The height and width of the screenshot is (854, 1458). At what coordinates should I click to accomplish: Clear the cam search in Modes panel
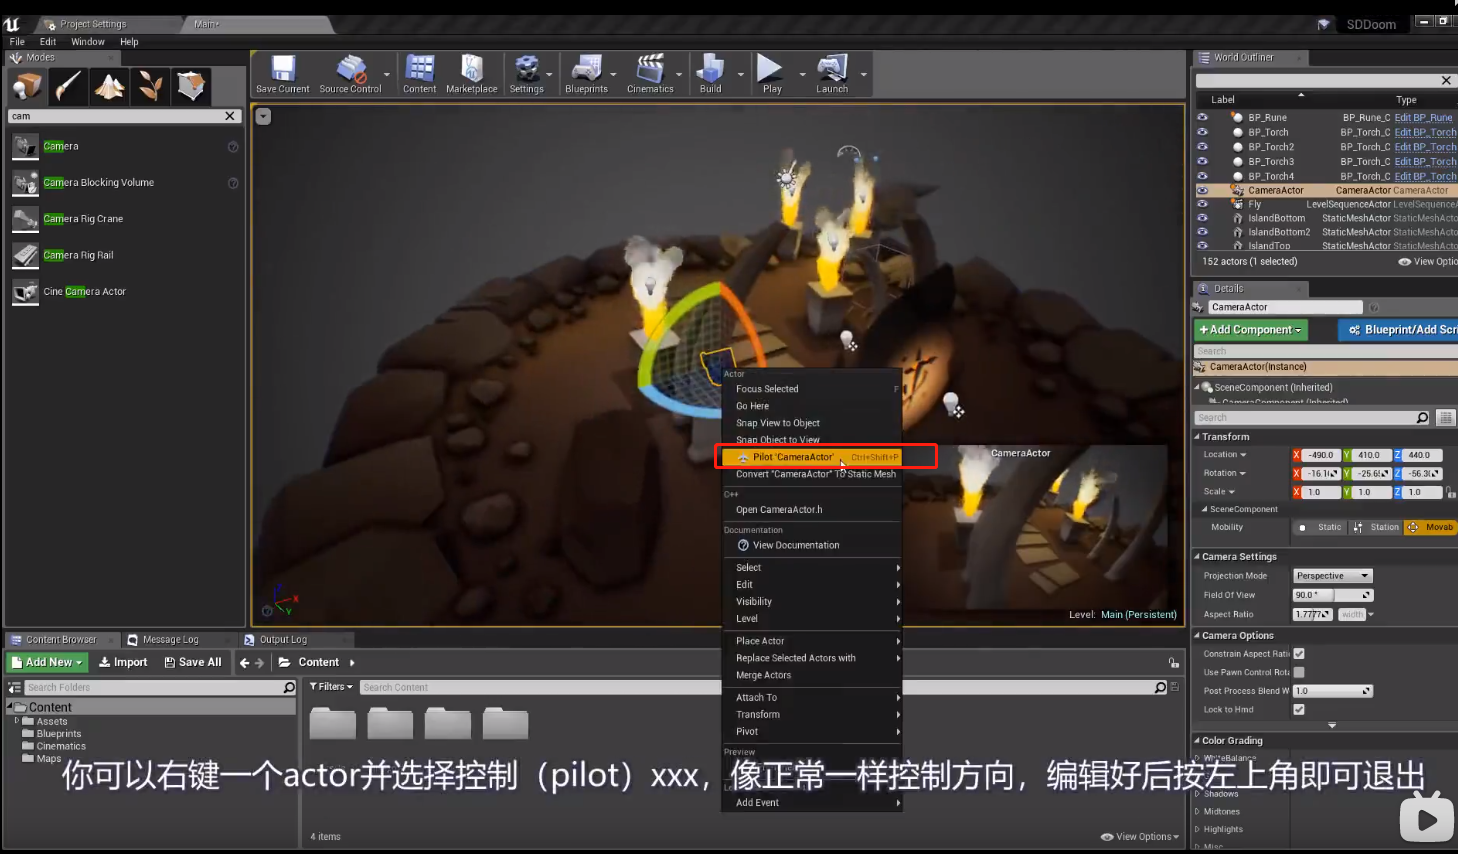pos(230,116)
